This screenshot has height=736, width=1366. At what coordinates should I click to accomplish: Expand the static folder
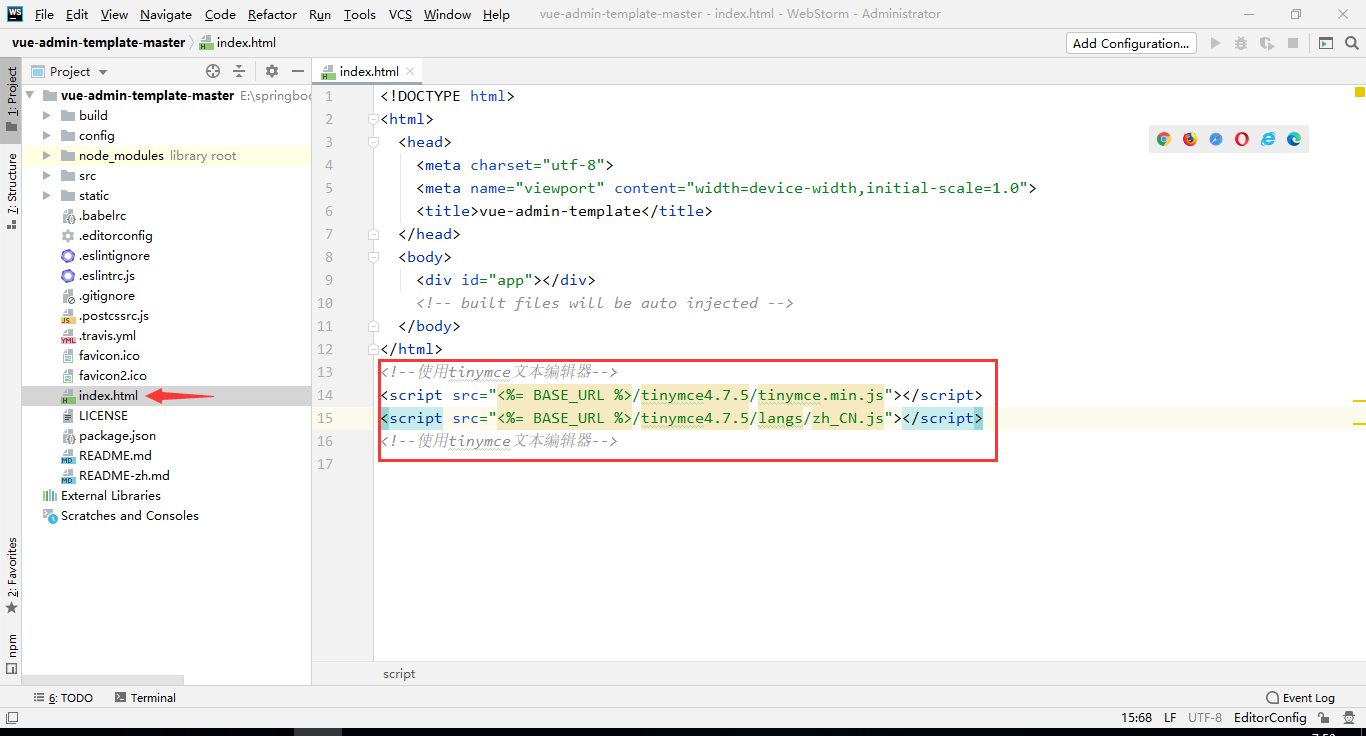point(47,195)
